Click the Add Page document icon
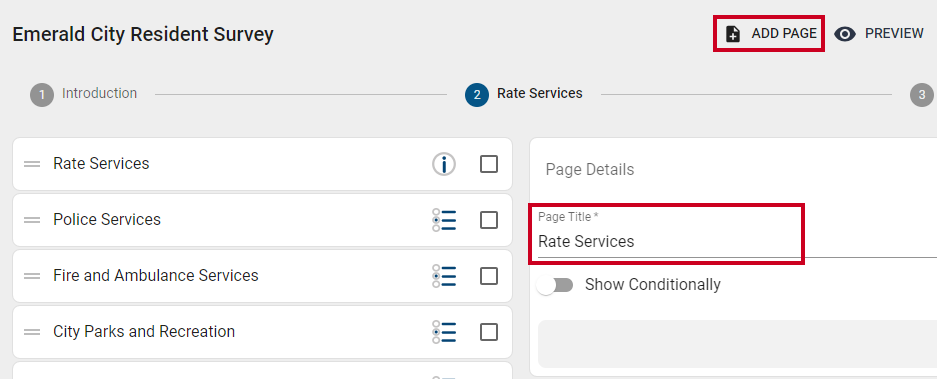937x379 pixels. 733,34
